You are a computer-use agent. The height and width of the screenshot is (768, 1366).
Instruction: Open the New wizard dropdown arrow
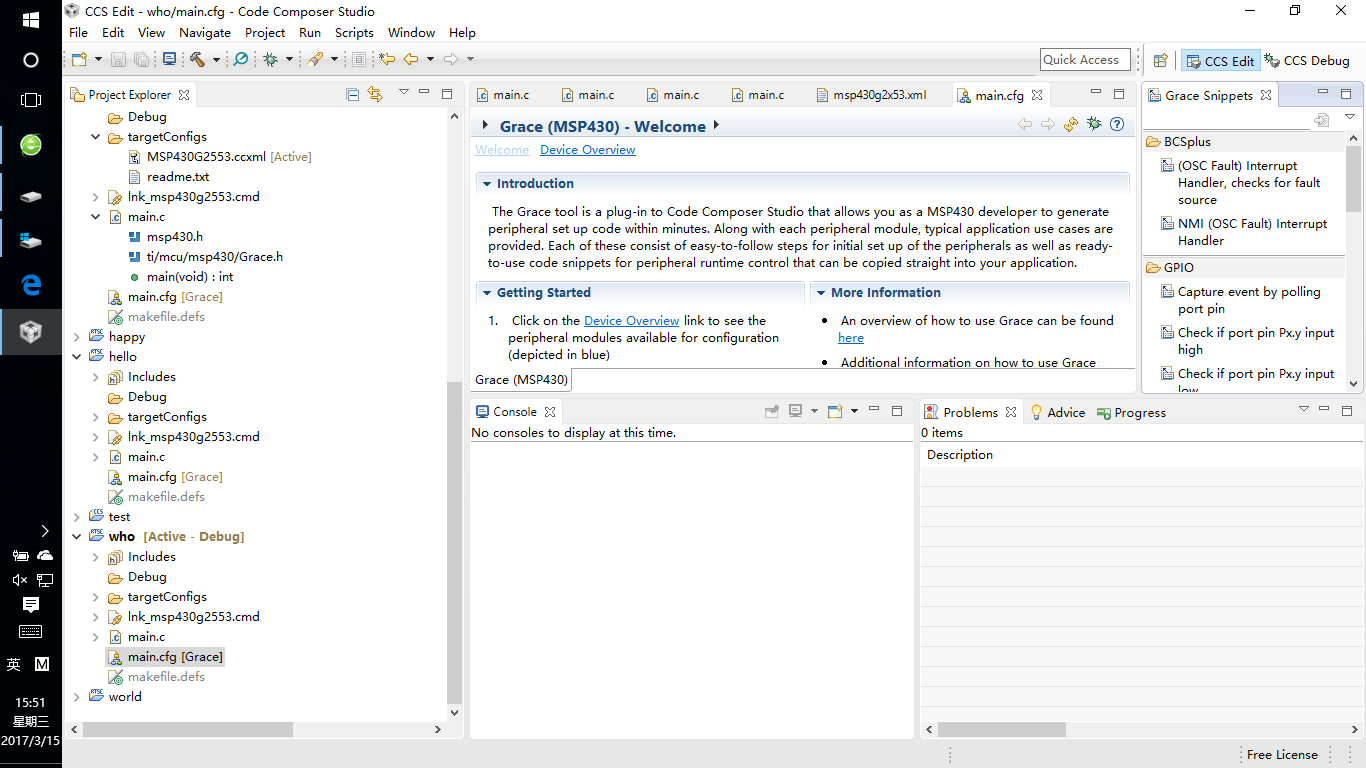[98, 60]
